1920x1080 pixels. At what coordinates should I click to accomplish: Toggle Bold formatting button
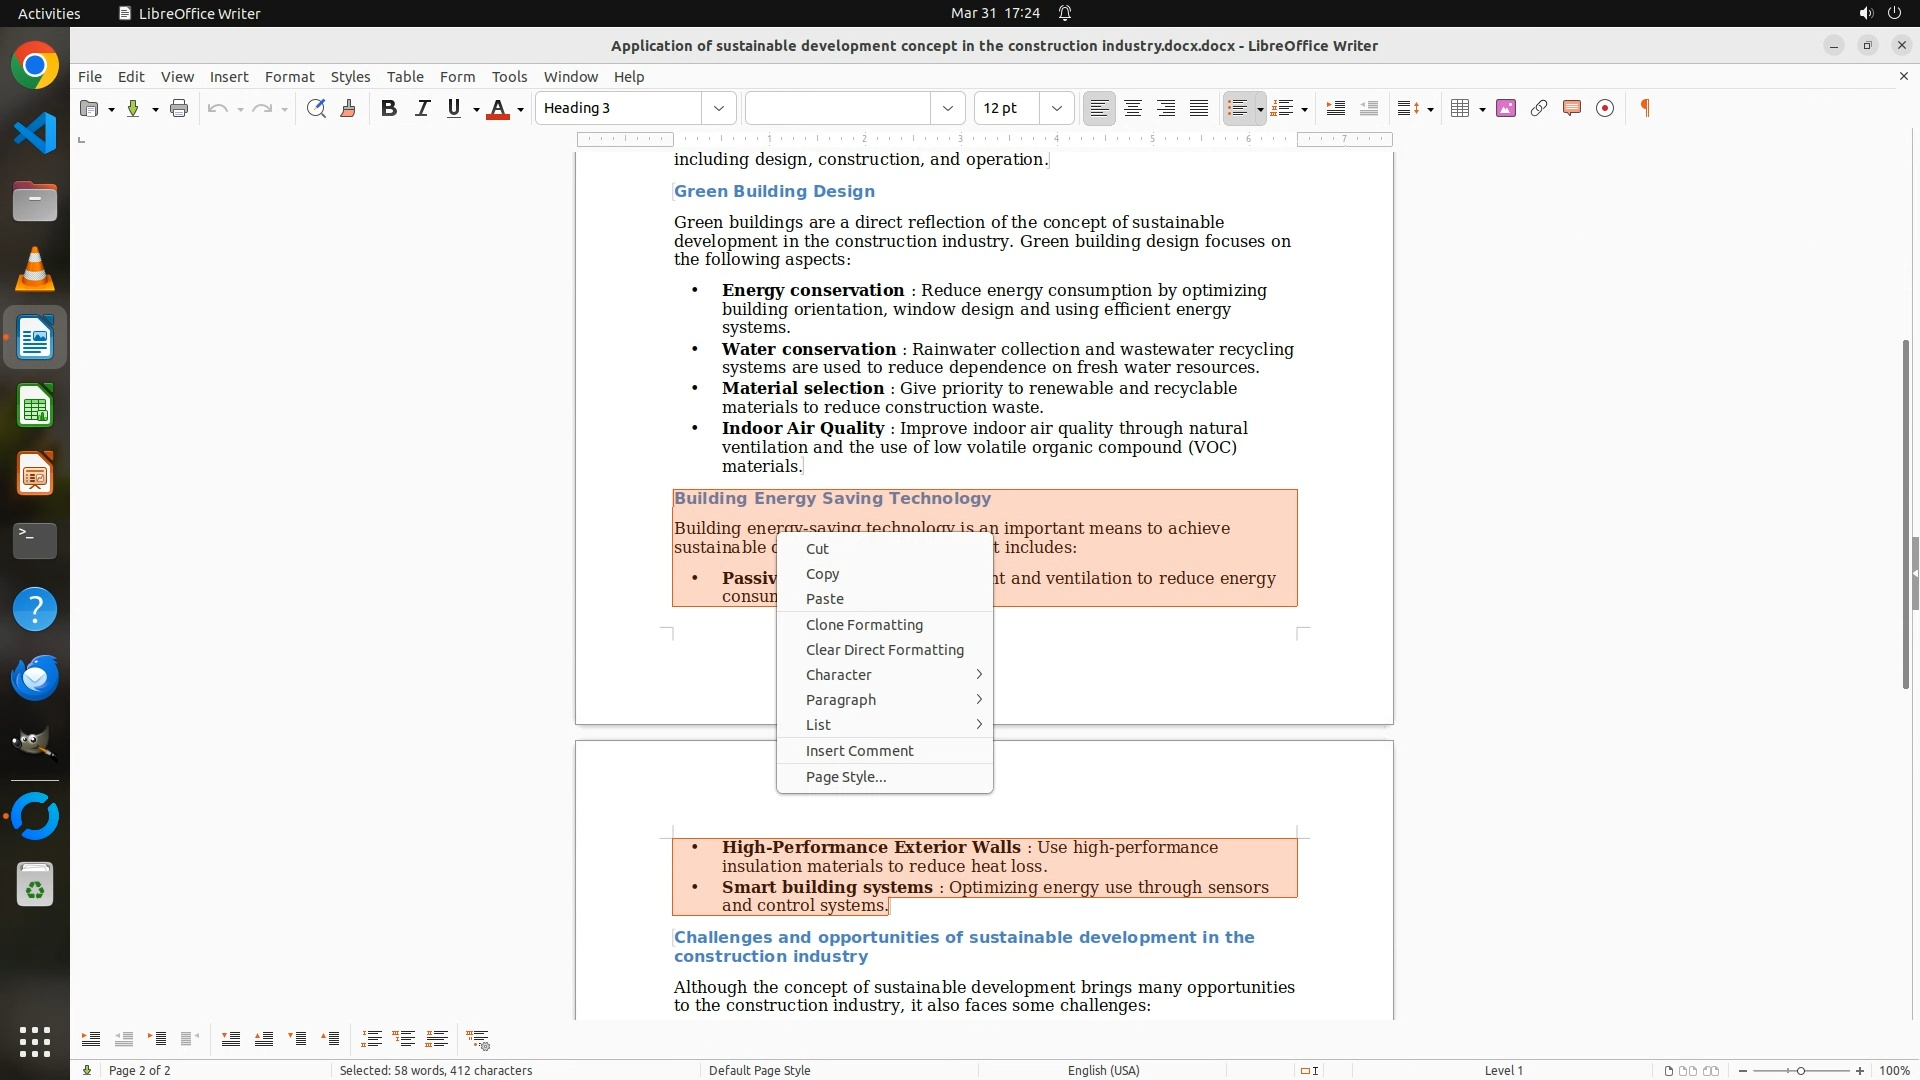(389, 108)
